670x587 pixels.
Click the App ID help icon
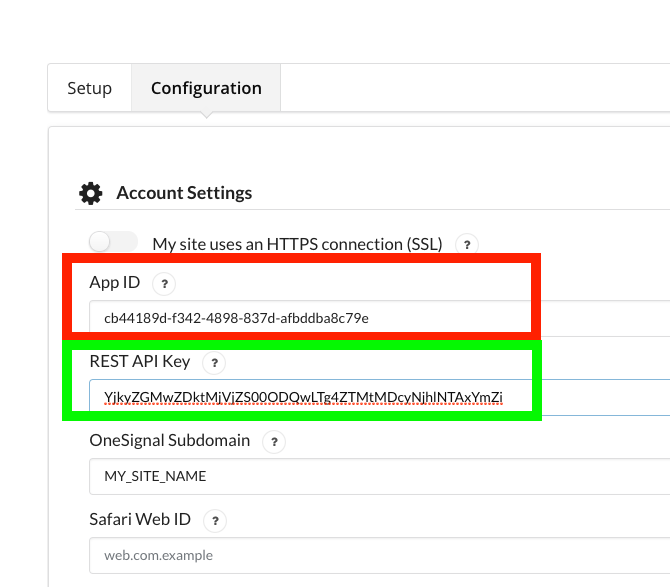[166, 284]
